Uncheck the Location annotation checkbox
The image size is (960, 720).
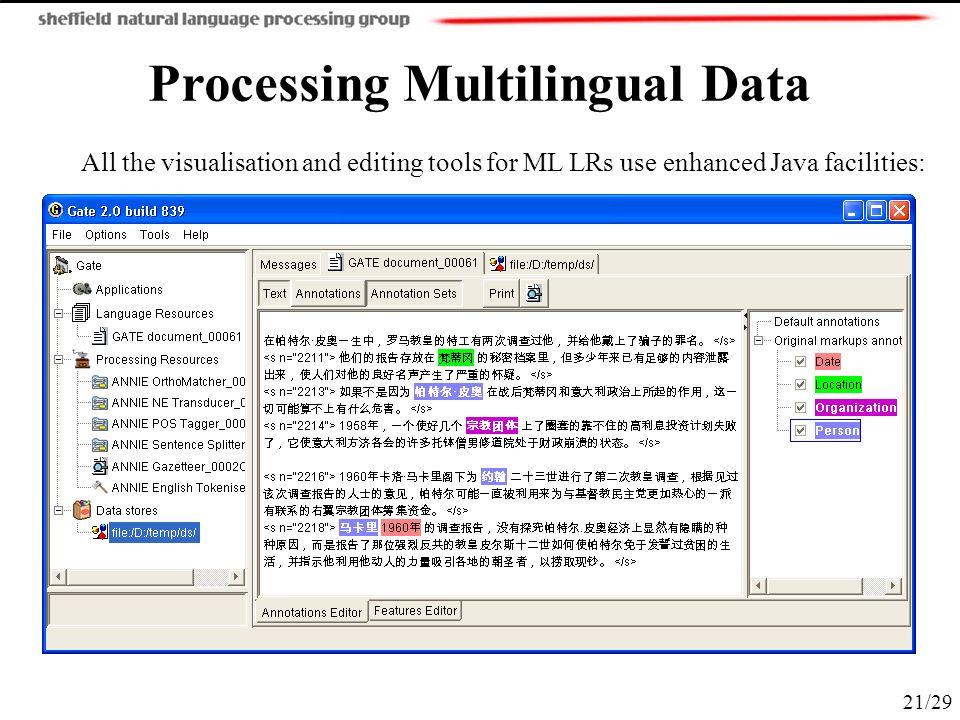coord(800,384)
